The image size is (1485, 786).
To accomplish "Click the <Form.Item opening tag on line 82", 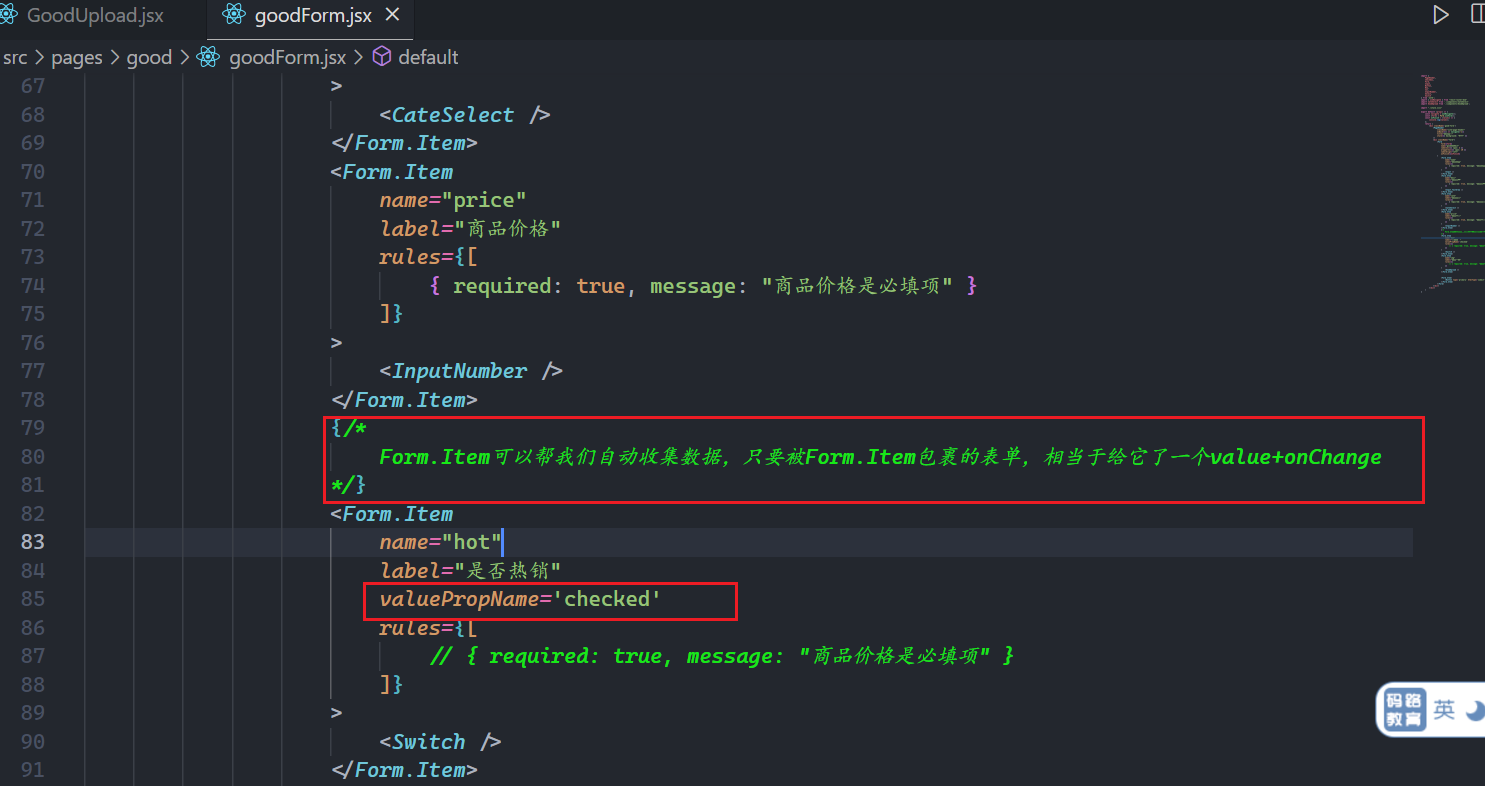I will click(392, 514).
